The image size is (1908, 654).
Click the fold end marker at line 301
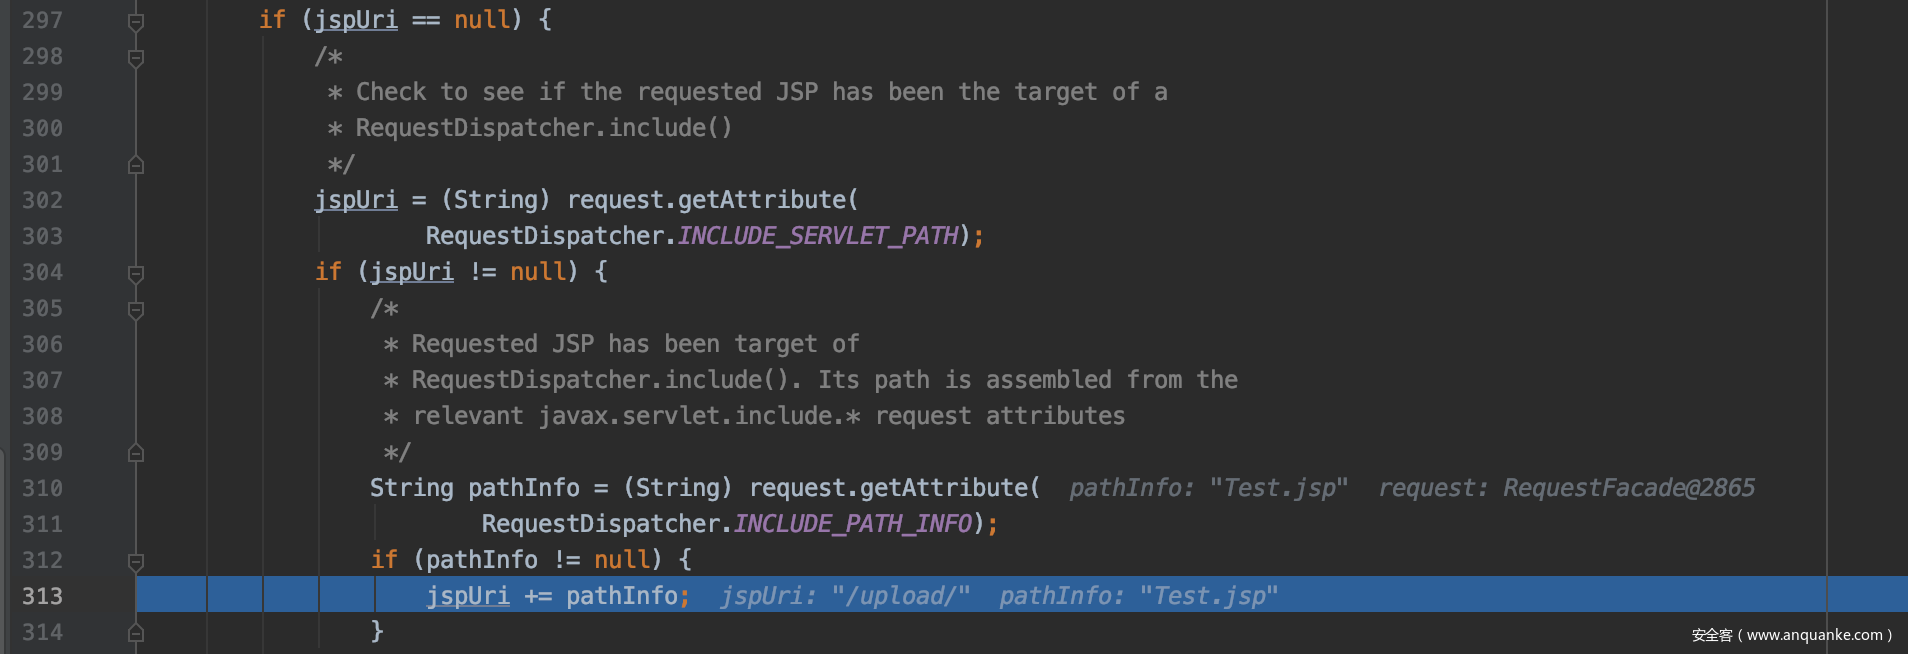[136, 165]
